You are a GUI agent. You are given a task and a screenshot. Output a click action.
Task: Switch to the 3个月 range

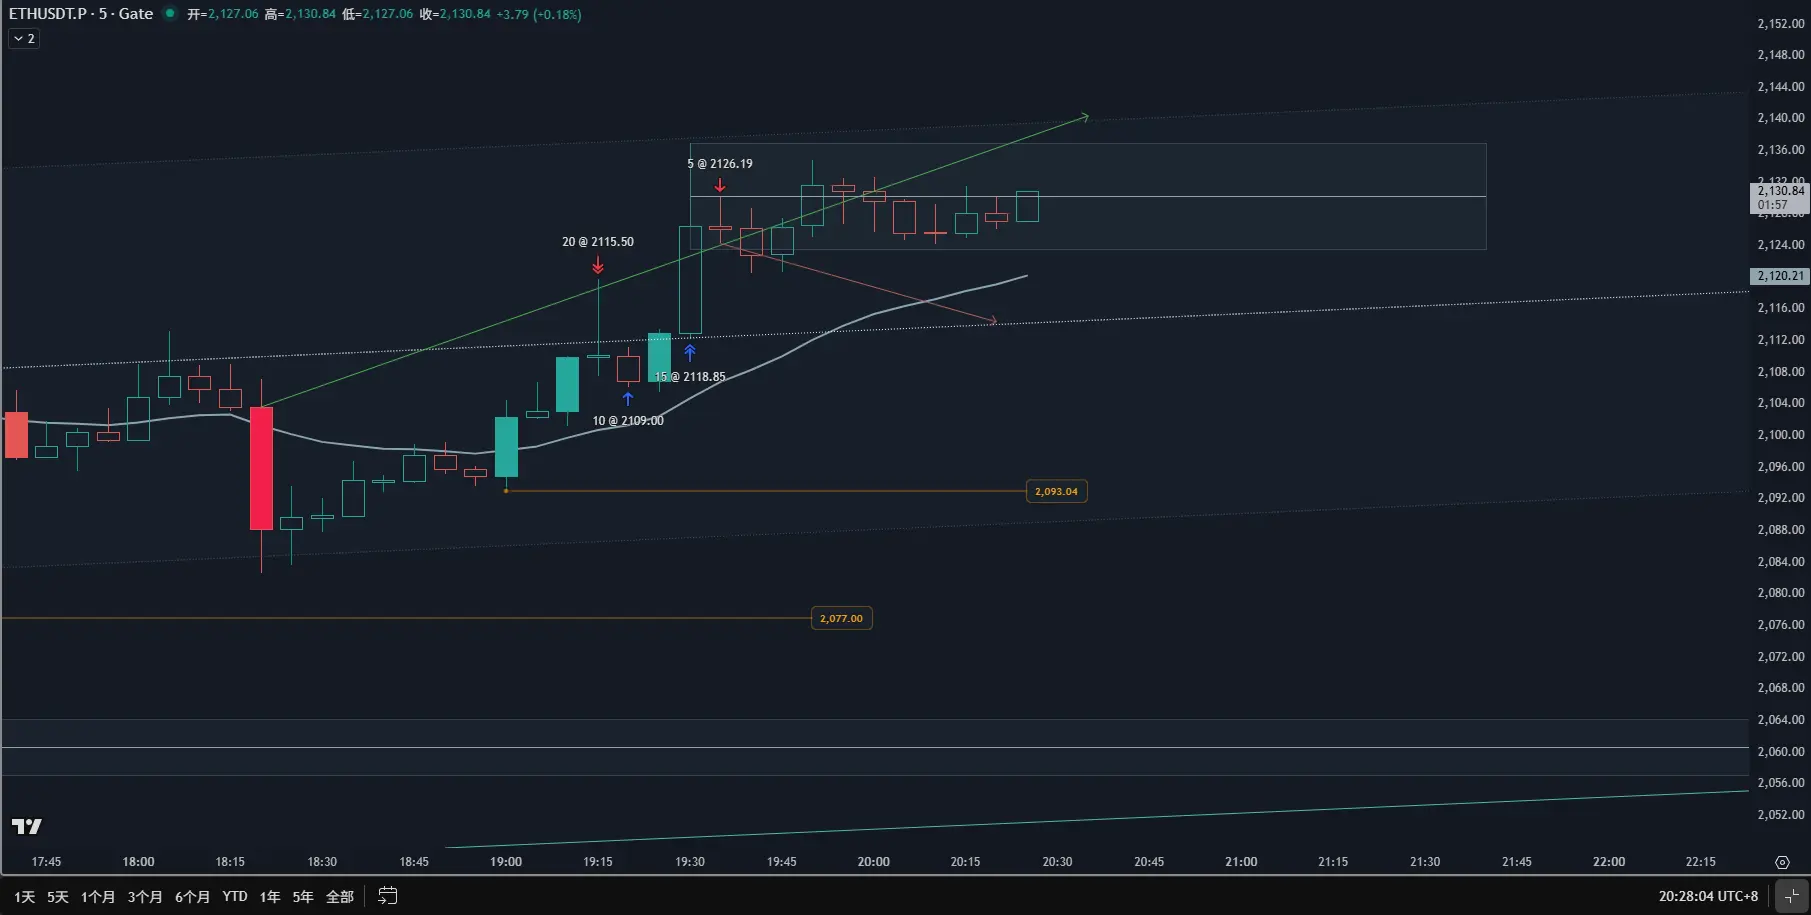point(145,897)
